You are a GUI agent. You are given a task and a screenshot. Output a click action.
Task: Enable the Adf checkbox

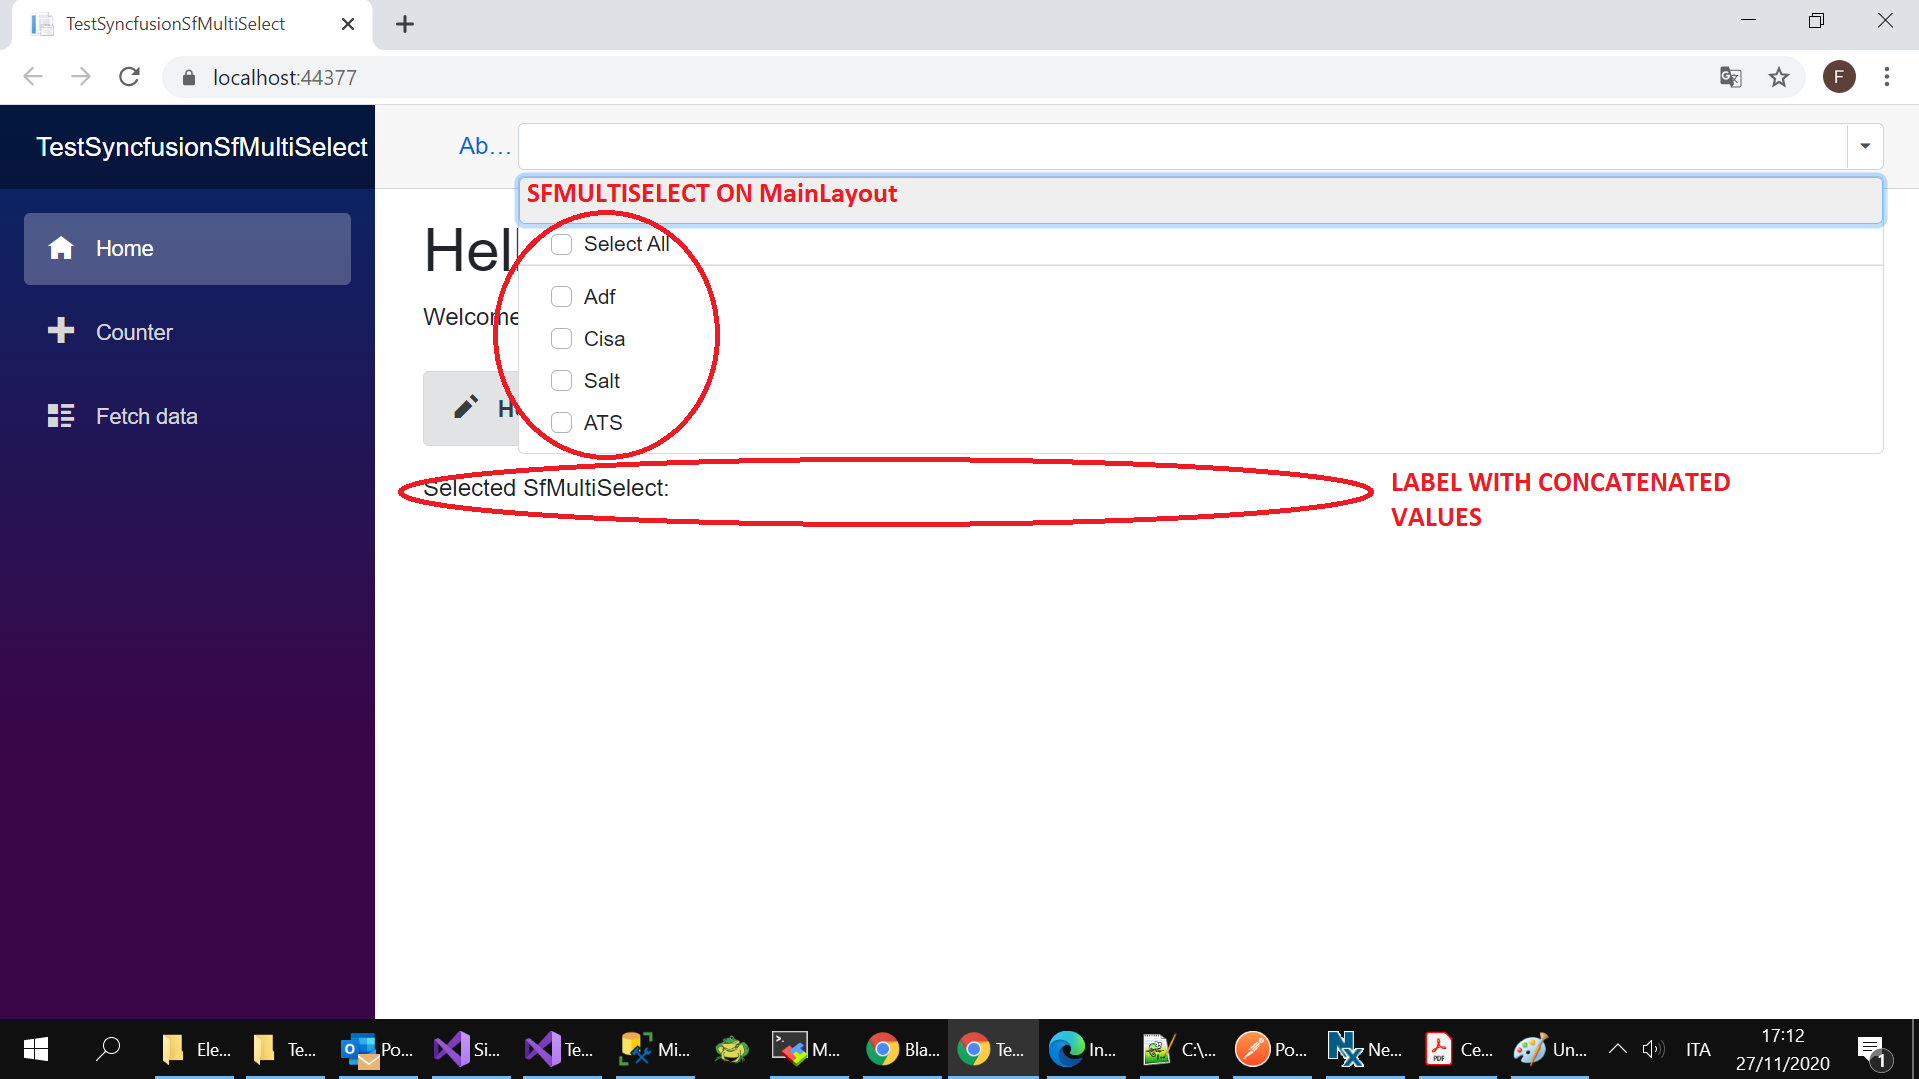pos(561,296)
